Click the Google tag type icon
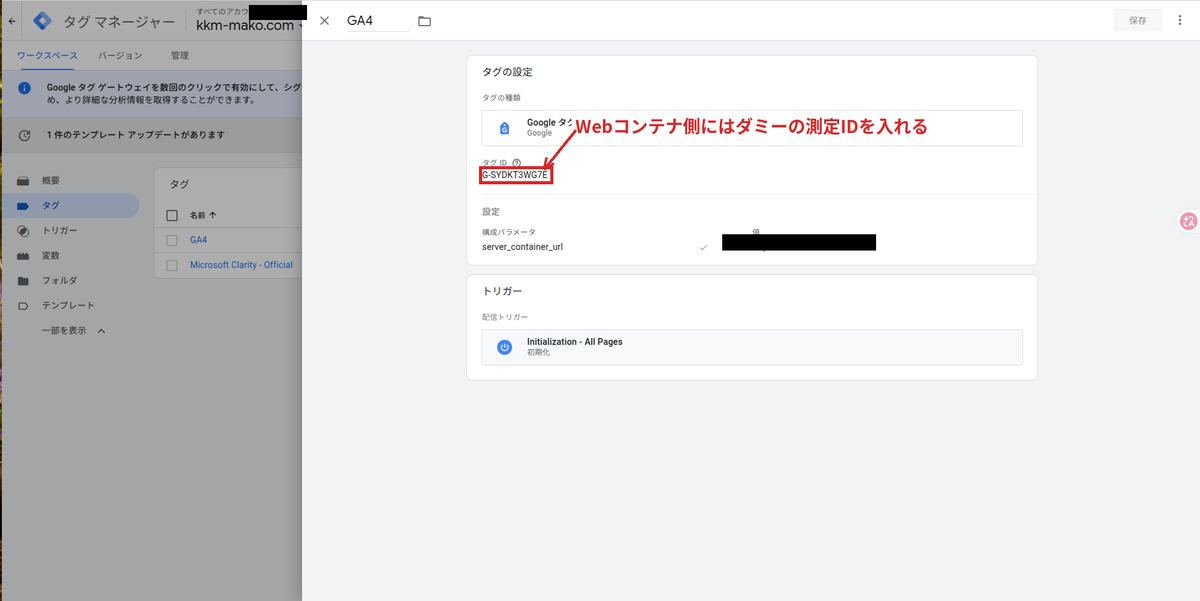The image size is (1200, 601). (x=505, y=128)
